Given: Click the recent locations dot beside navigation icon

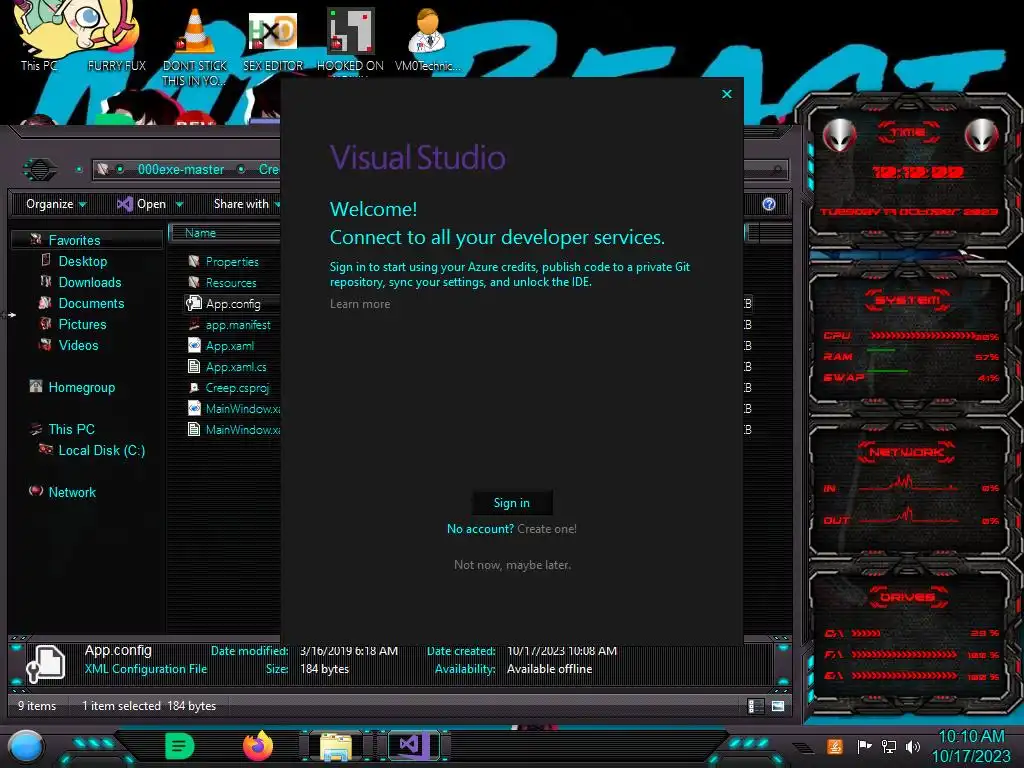Looking at the screenshot, I should click(x=79, y=170).
